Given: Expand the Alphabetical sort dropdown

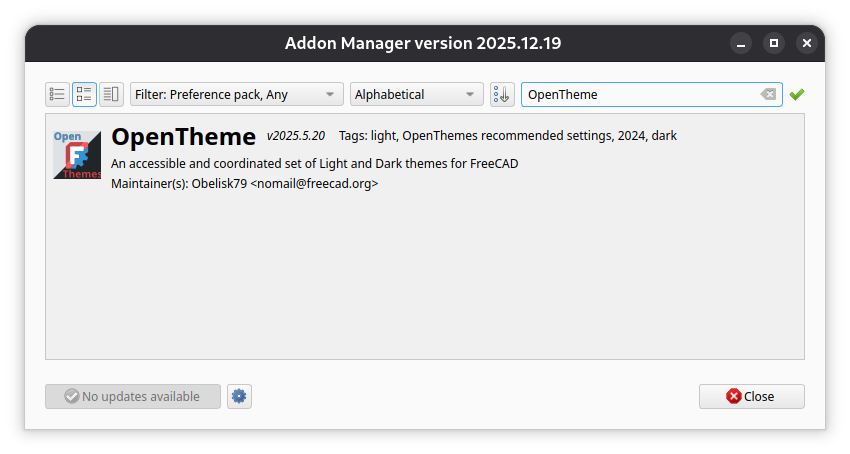Looking at the screenshot, I should point(416,94).
